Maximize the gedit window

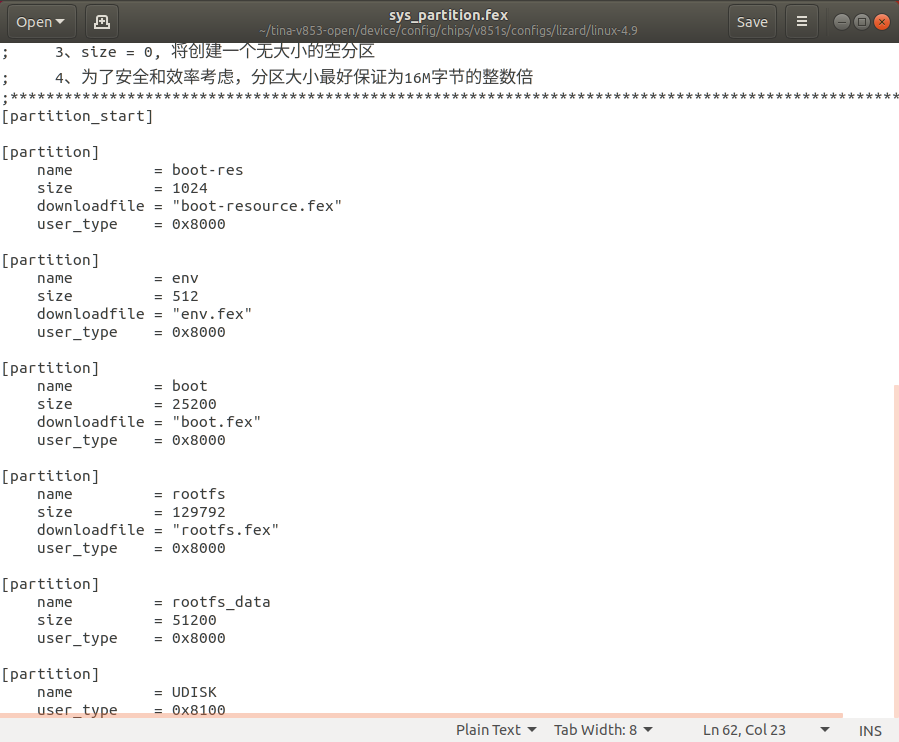[861, 22]
